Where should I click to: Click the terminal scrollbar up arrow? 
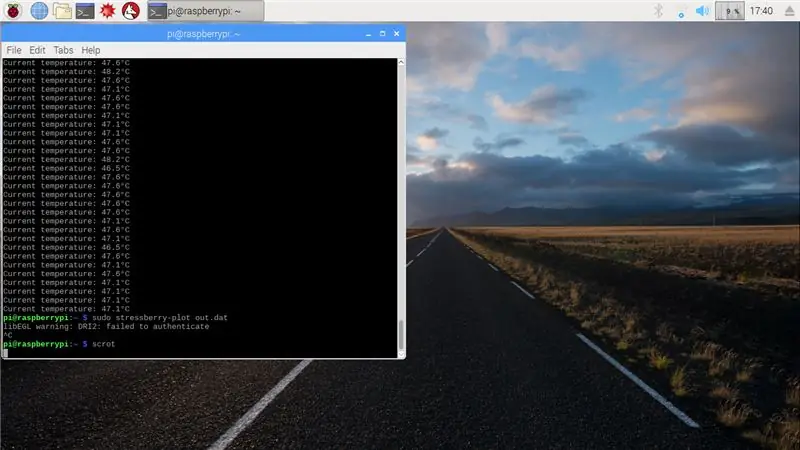click(401, 62)
